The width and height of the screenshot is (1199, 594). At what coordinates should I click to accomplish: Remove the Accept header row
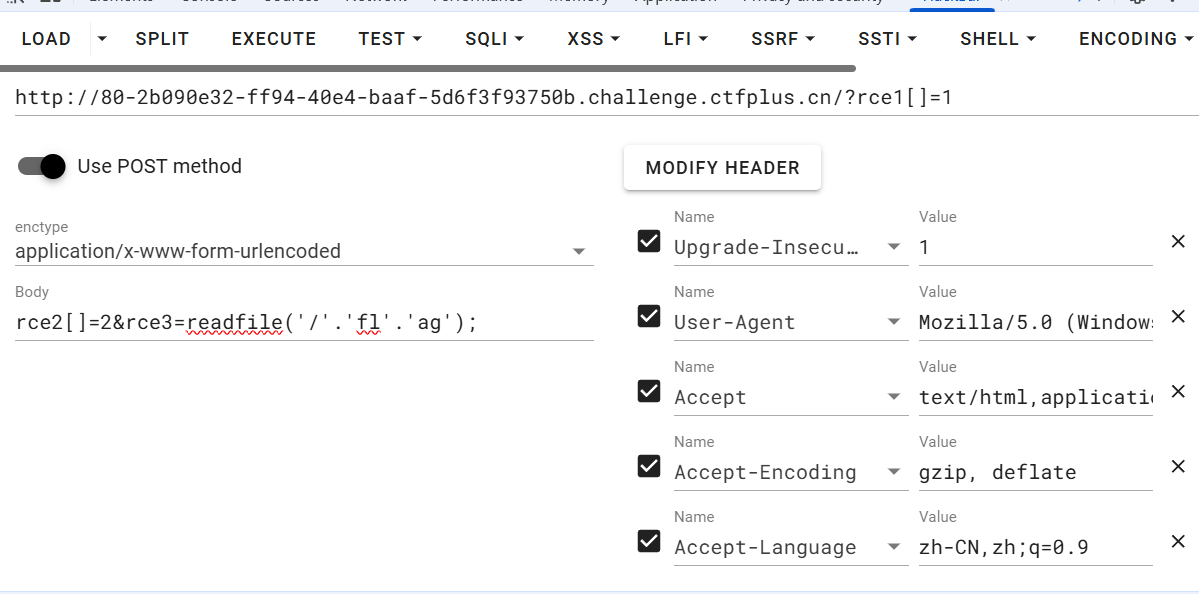pos(1177,391)
